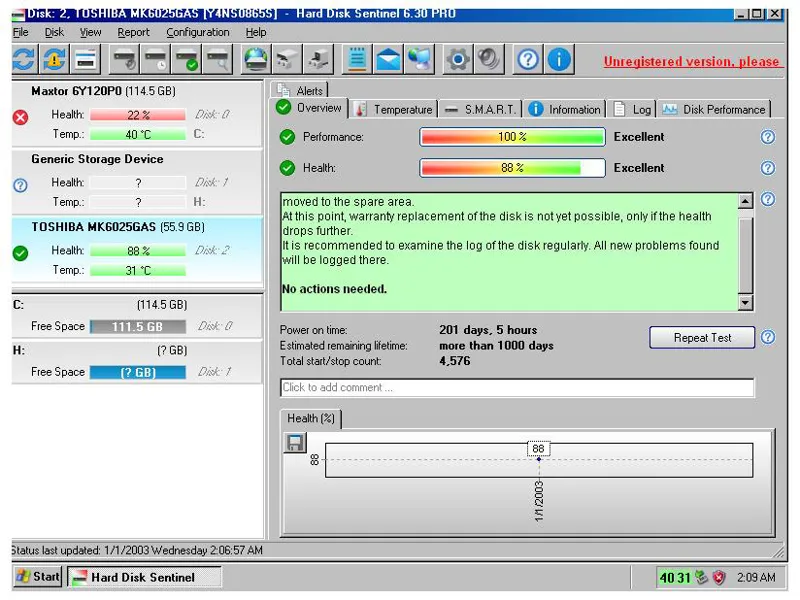Open the File menu

pos(20,32)
